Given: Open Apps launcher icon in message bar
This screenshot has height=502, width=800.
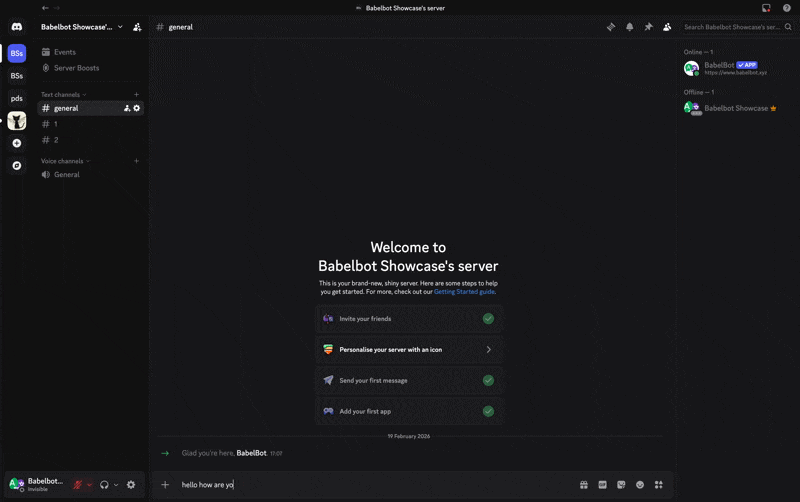Looking at the screenshot, I should (x=659, y=485).
